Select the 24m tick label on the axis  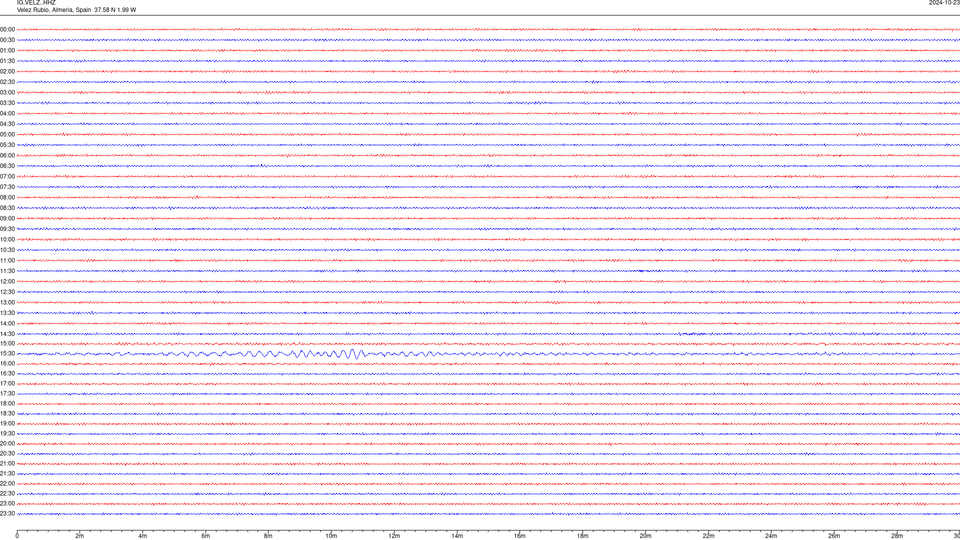(x=771, y=536)
